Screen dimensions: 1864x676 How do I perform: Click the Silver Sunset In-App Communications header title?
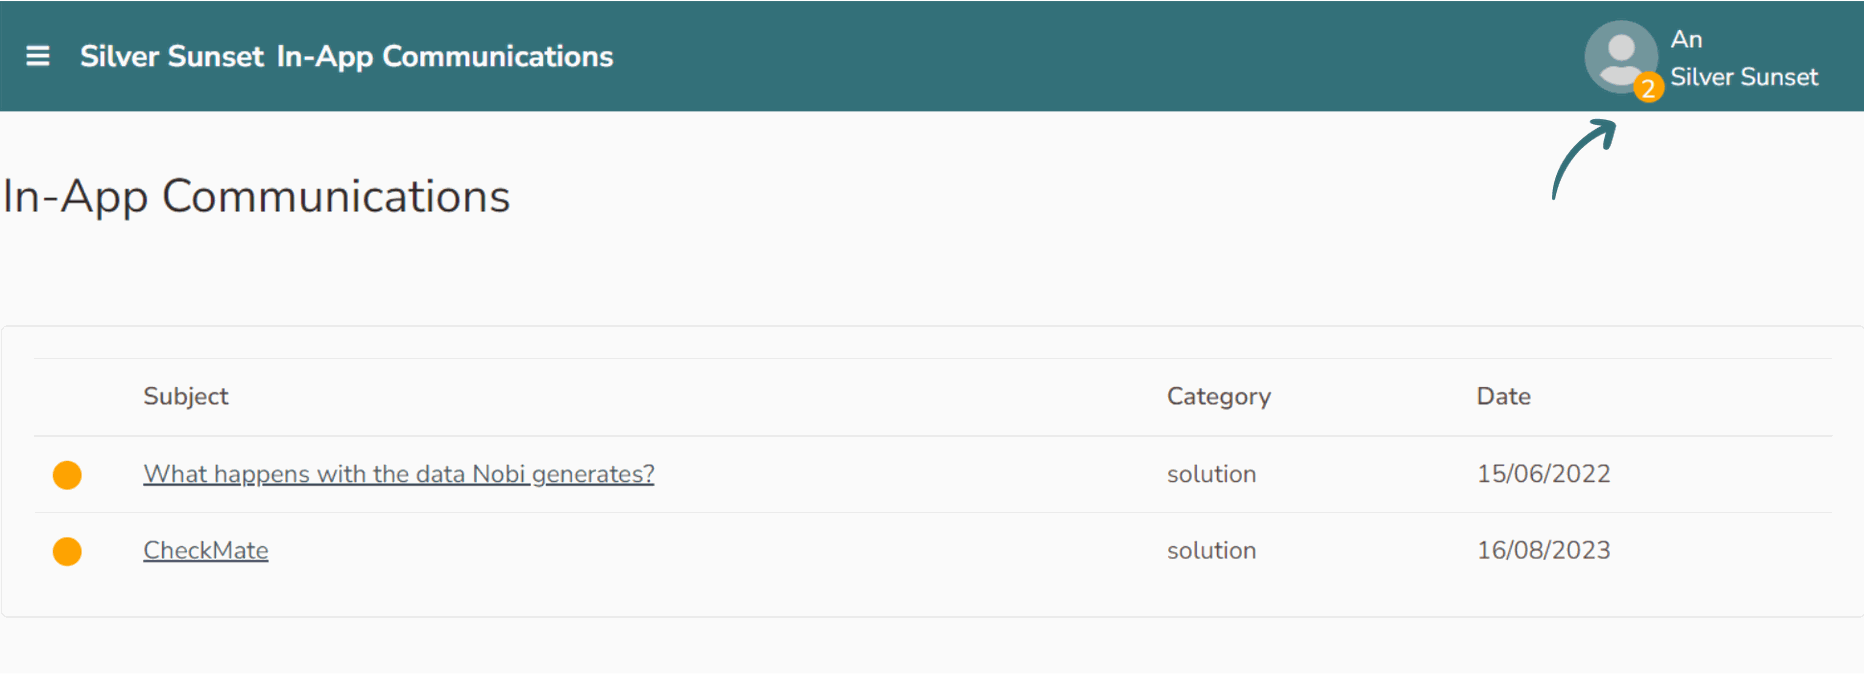(346, 56)
